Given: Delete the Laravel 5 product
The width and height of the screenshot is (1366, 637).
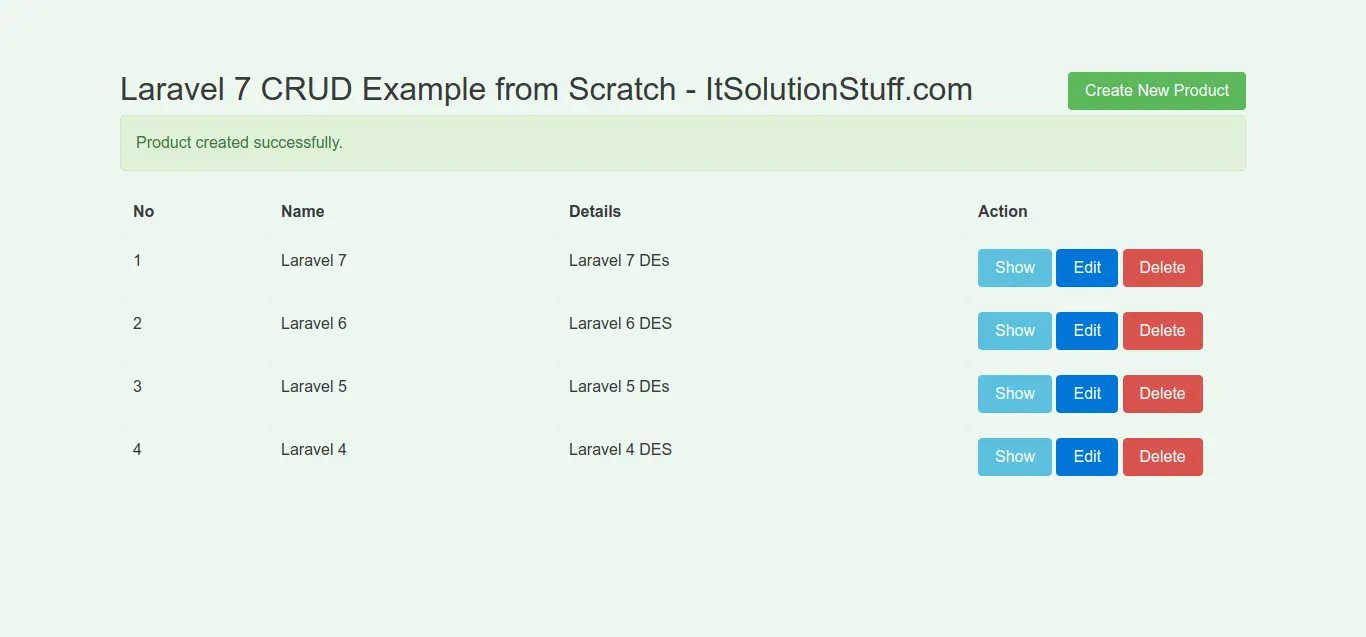Looking at the screenshot, I should [1162, 394].
